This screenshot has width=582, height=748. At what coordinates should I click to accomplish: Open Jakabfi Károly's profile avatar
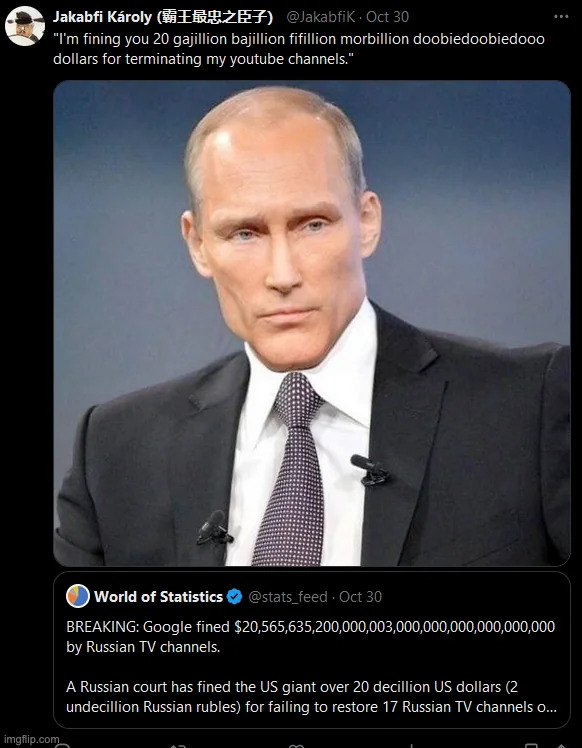25,26
